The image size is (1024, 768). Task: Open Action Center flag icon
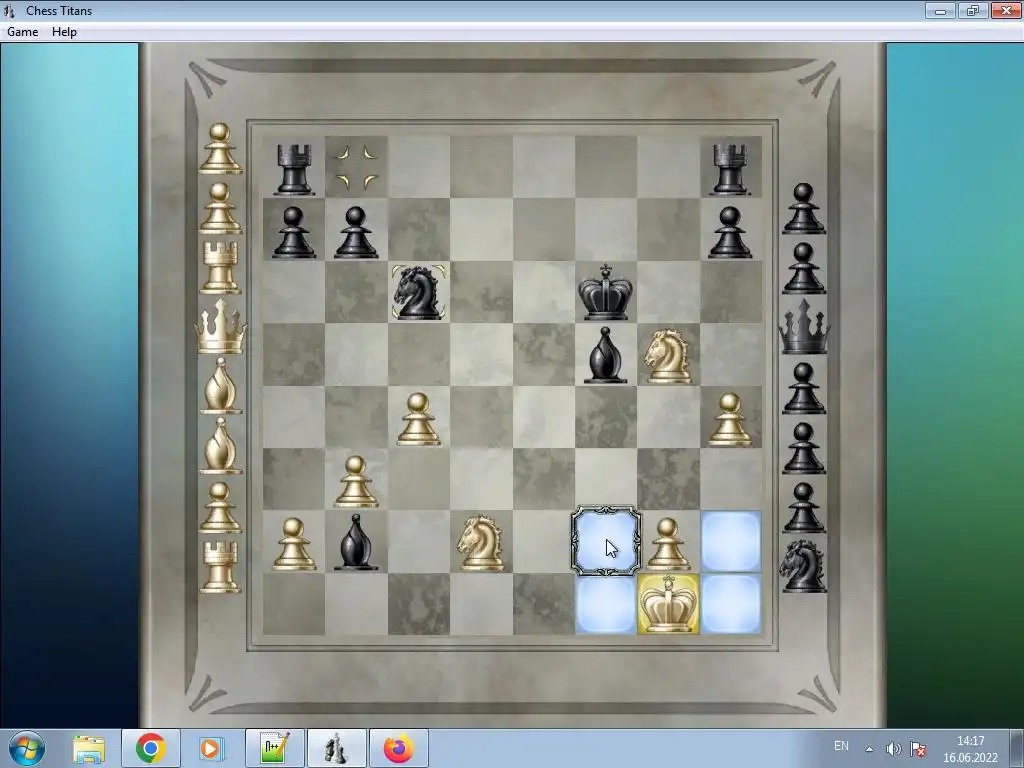(918, 749)
